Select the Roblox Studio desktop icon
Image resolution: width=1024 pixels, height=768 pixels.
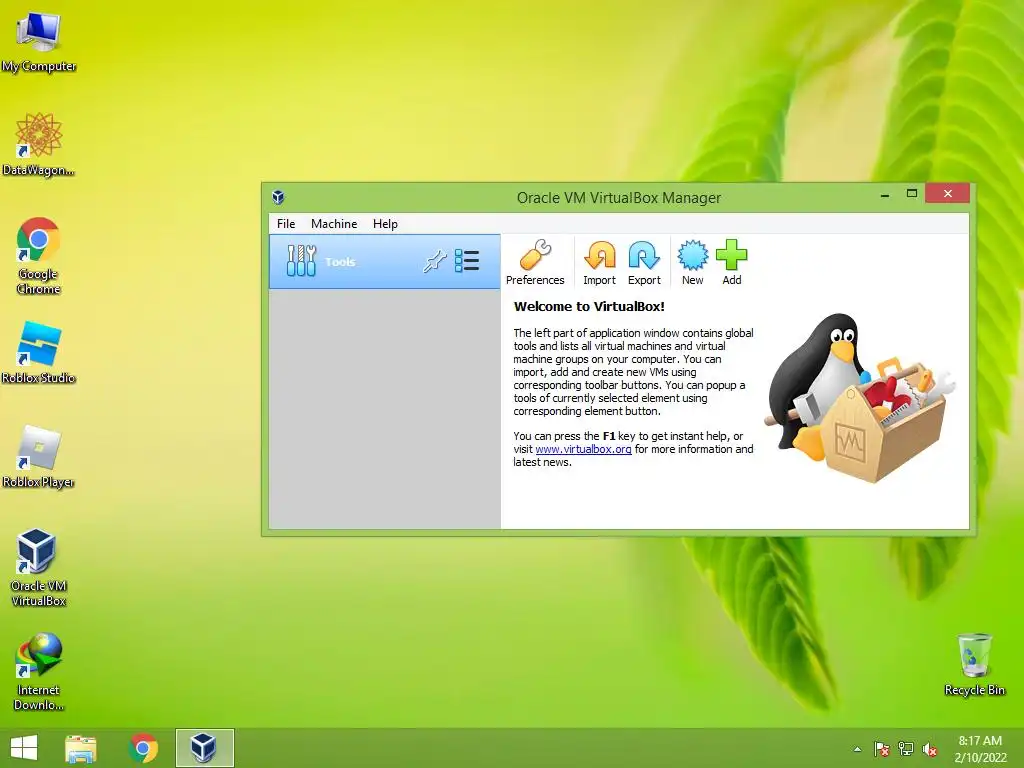click(x=39, y=353)
